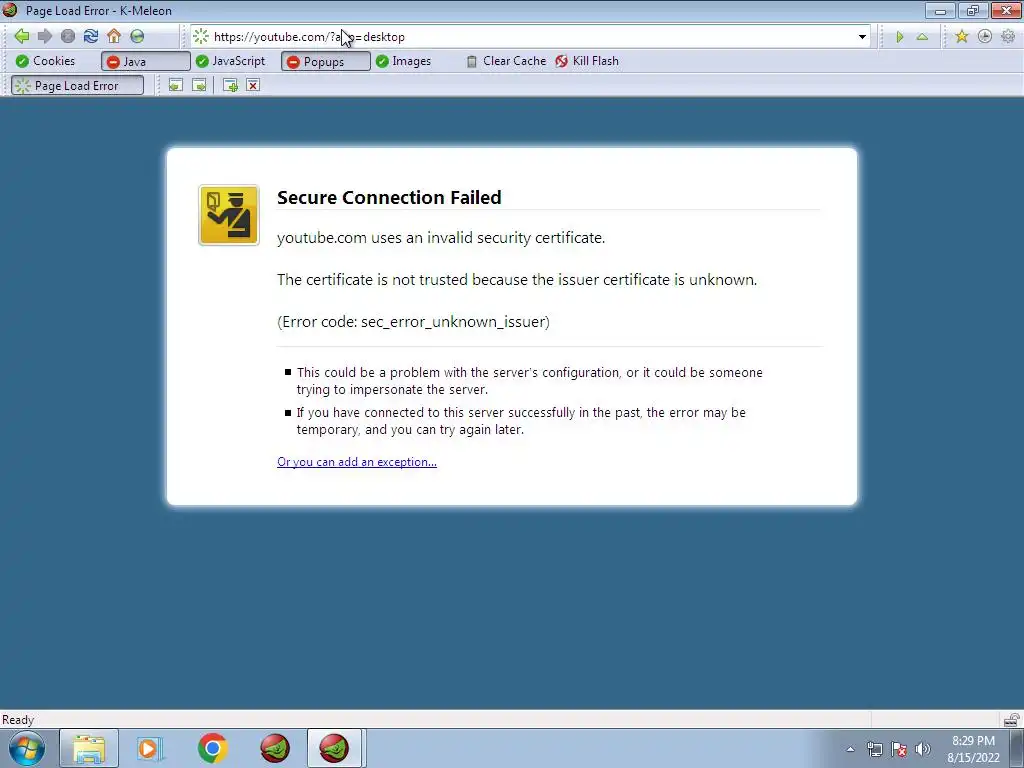Show hidden system tray icons
This screenshot has width=1024, height=768.
point(850,749)
